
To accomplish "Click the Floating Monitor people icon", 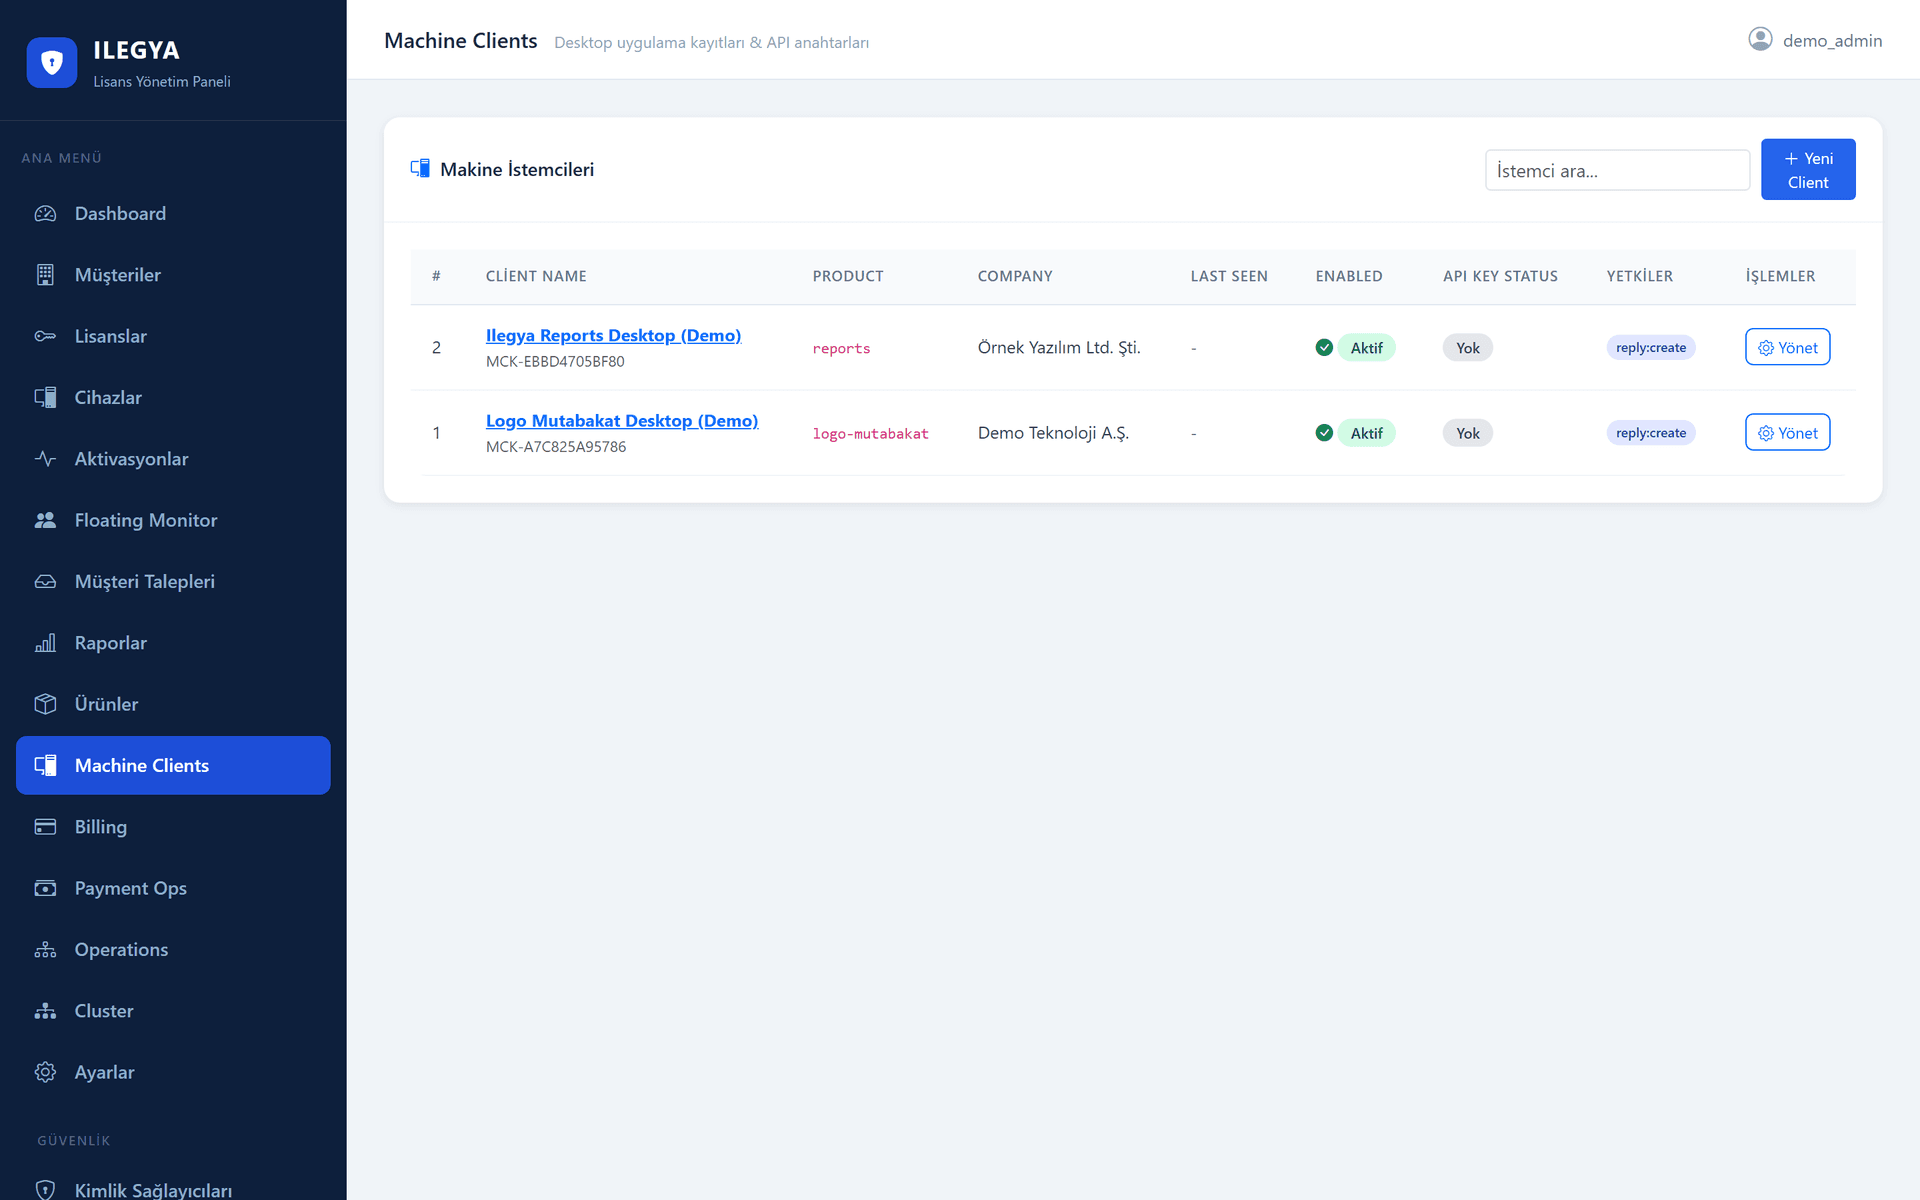I will 45,520.
